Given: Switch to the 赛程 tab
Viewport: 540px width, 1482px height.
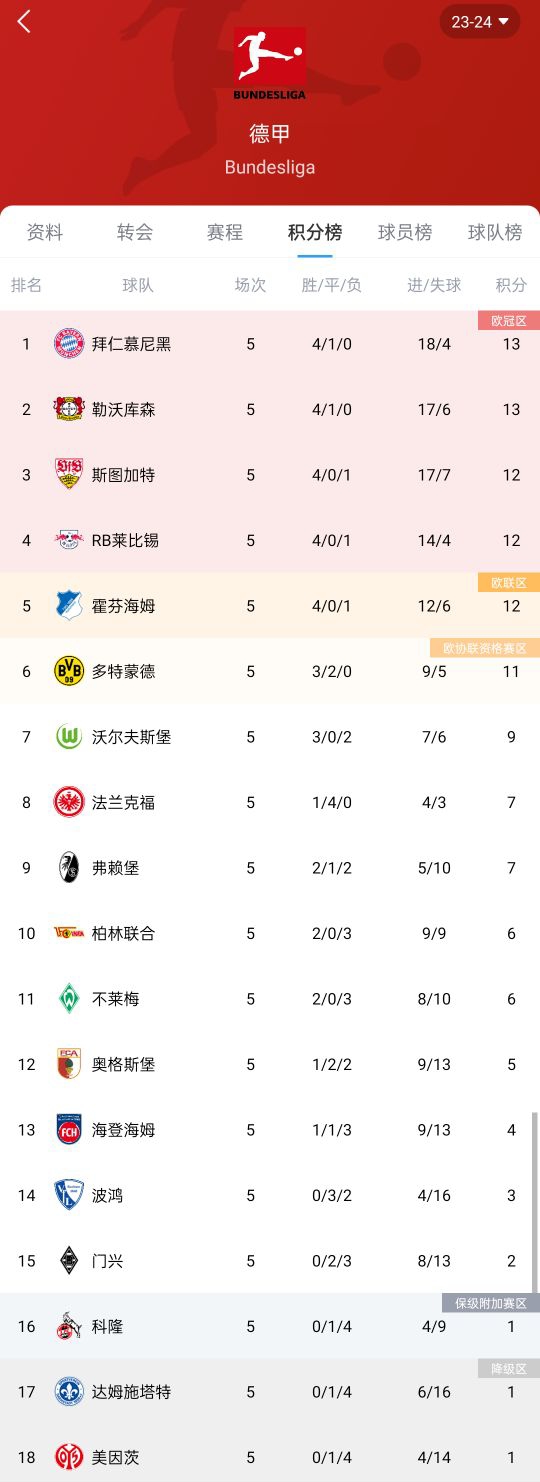Looking at the screenshot, I should click(225, 232).
